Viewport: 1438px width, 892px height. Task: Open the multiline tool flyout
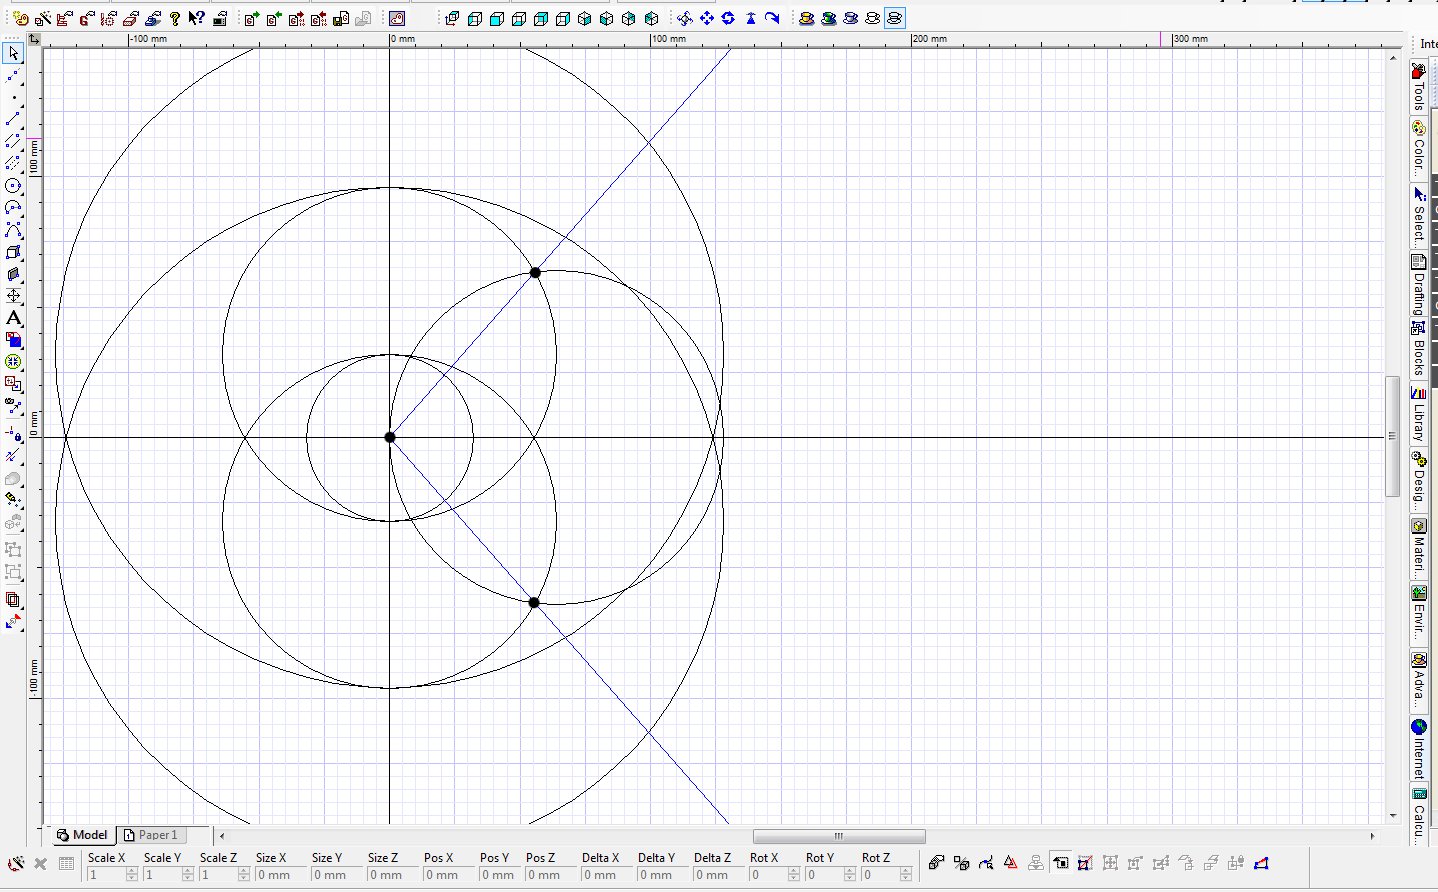(x=13, y=164)
